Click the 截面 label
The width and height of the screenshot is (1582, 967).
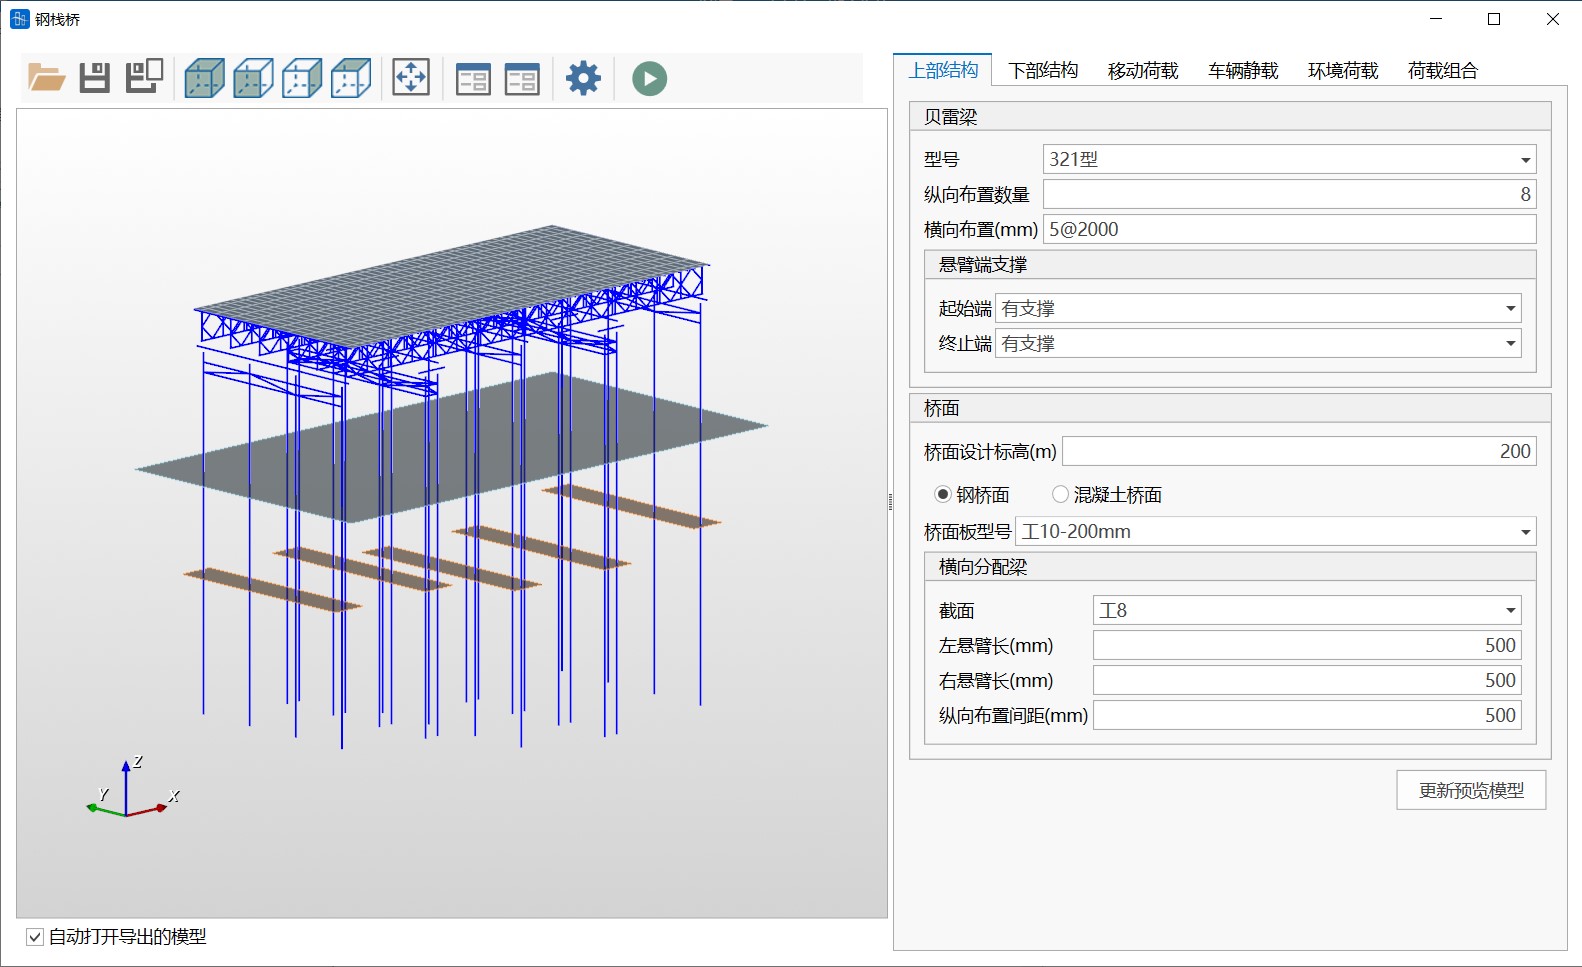pos(956,610)
